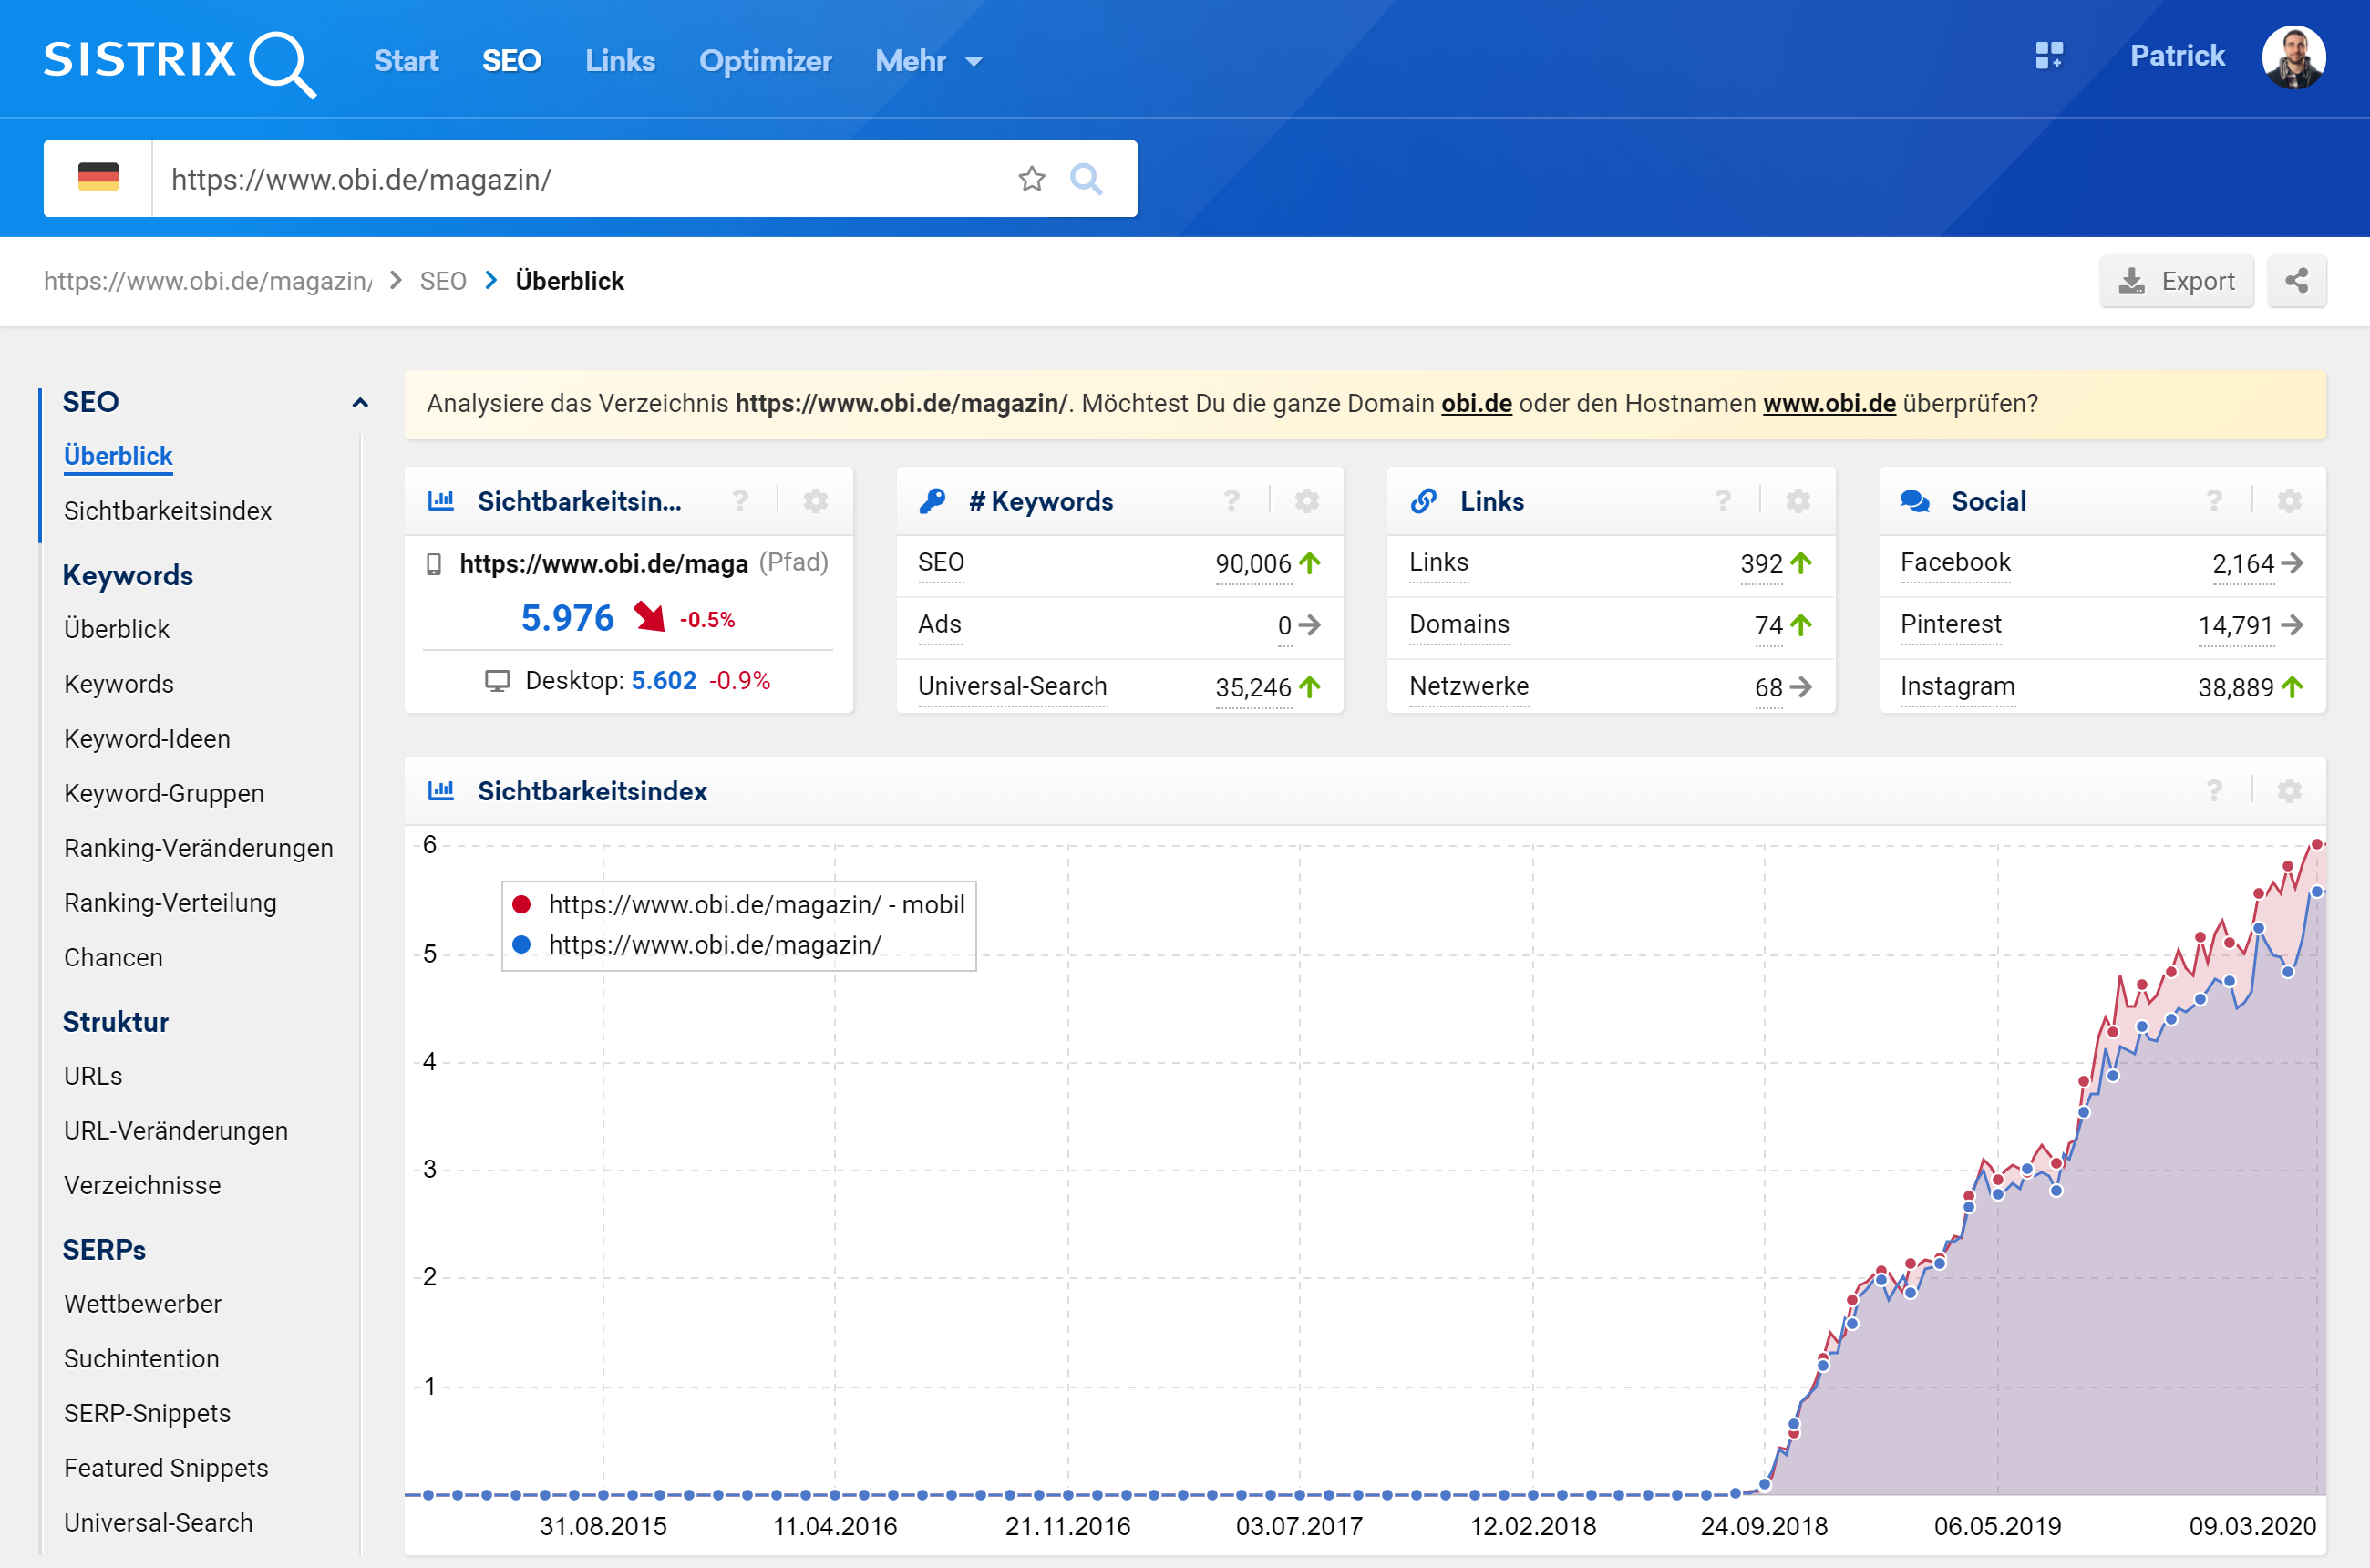Open the Optimizer tab

765,61
